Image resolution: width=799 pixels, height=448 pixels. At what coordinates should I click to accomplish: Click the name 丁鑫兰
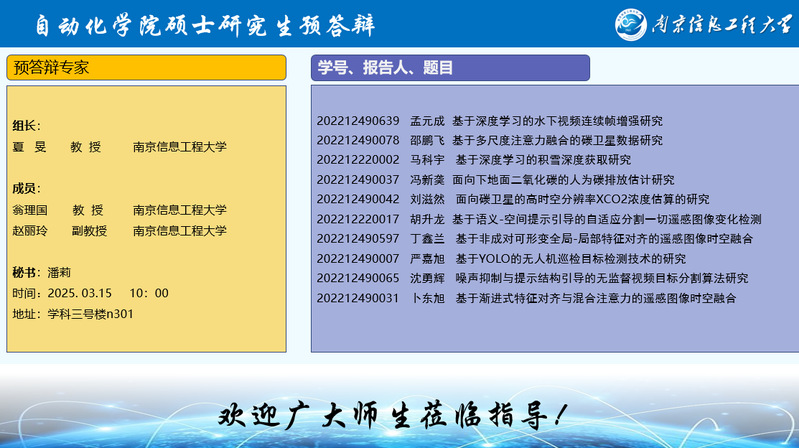point(427,239)
